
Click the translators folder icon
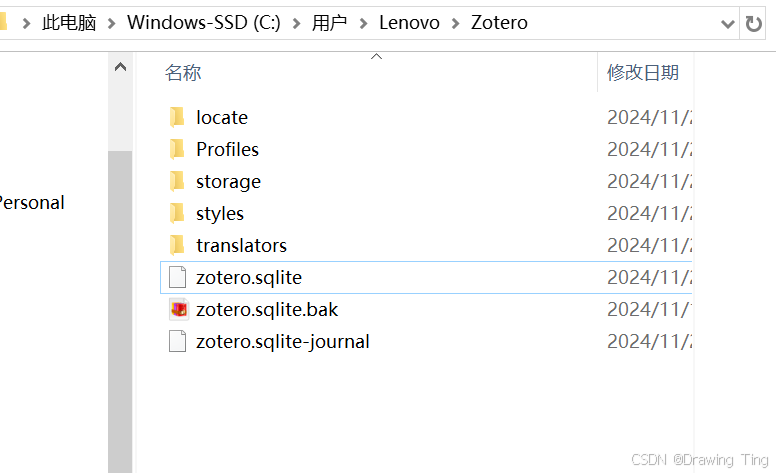pyautogui.click(x=177, y=245)
